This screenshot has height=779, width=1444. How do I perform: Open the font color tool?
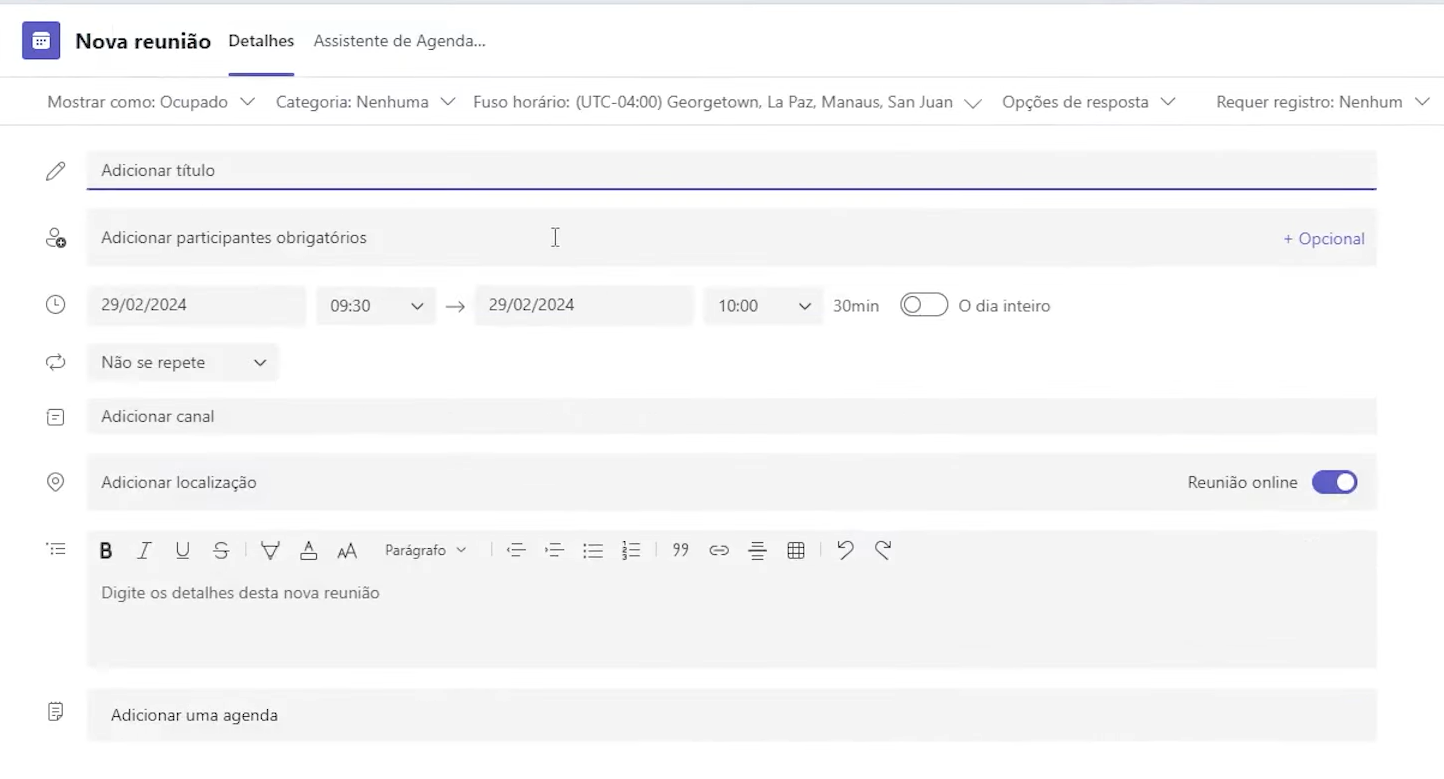[309, 550]
